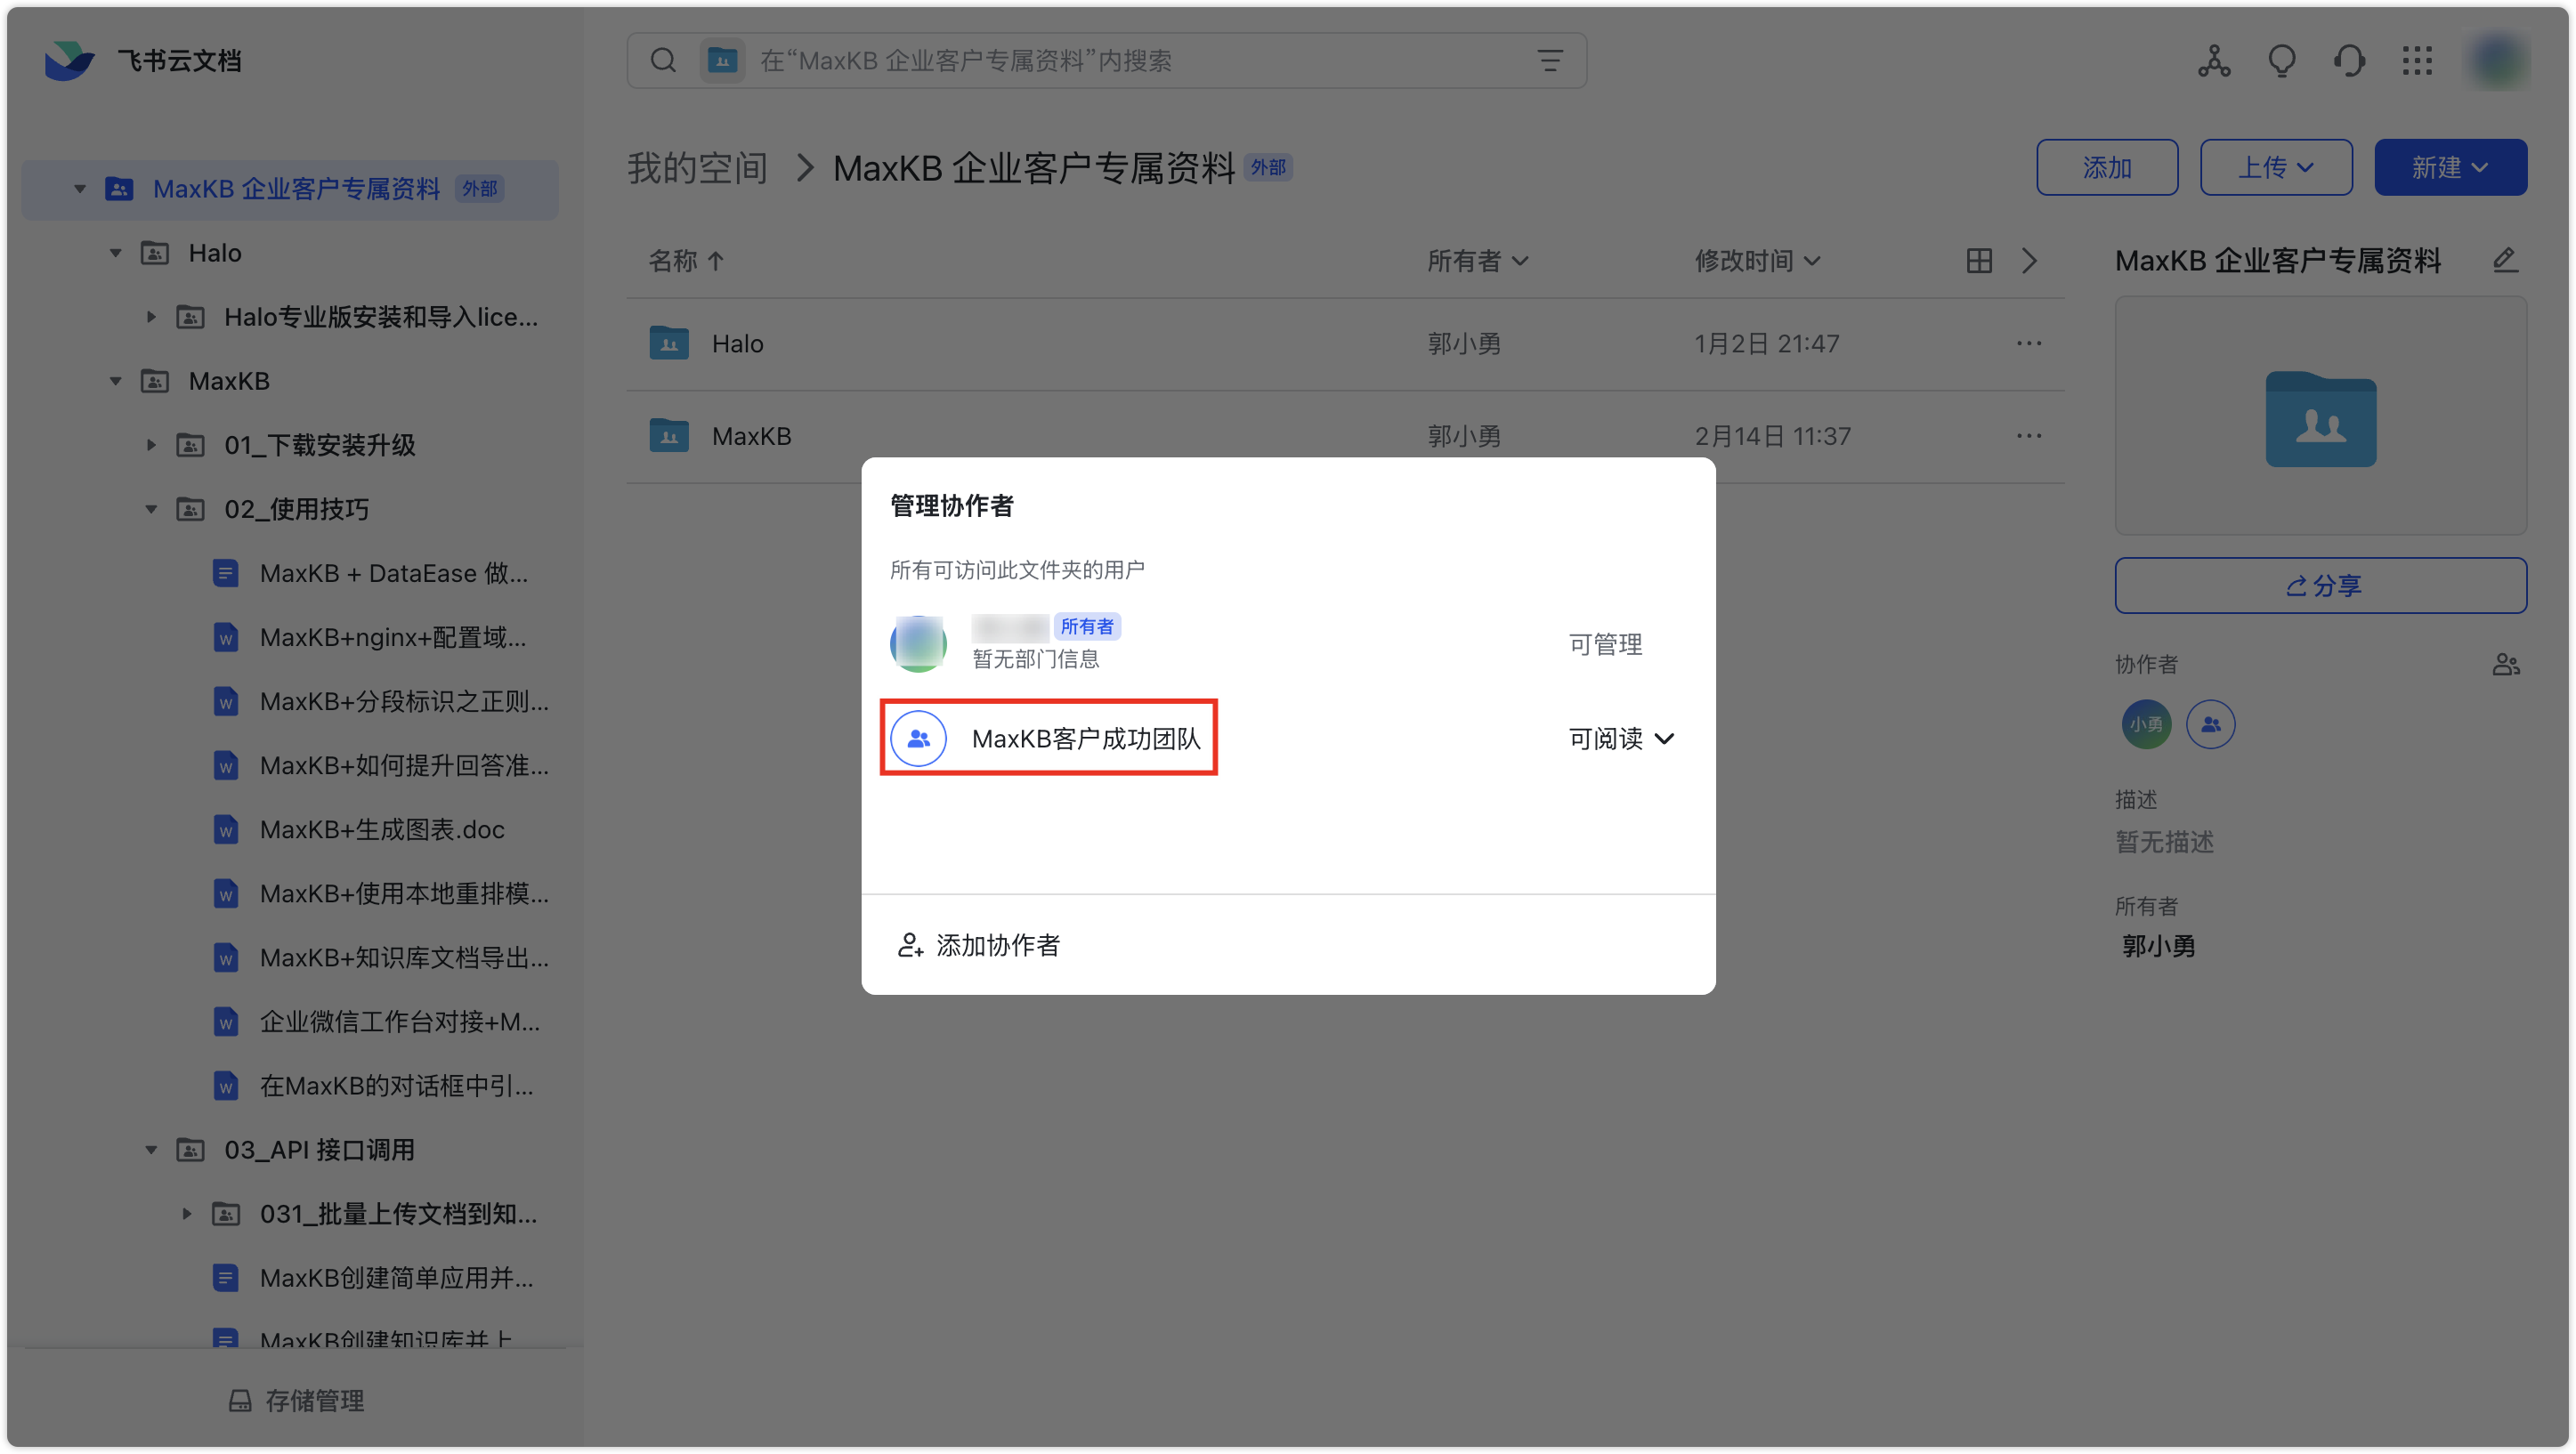This screenshot has height=1454, width=2576.
Task: Open the 上传 dropdown button
Action: [x=2275, y=167]
